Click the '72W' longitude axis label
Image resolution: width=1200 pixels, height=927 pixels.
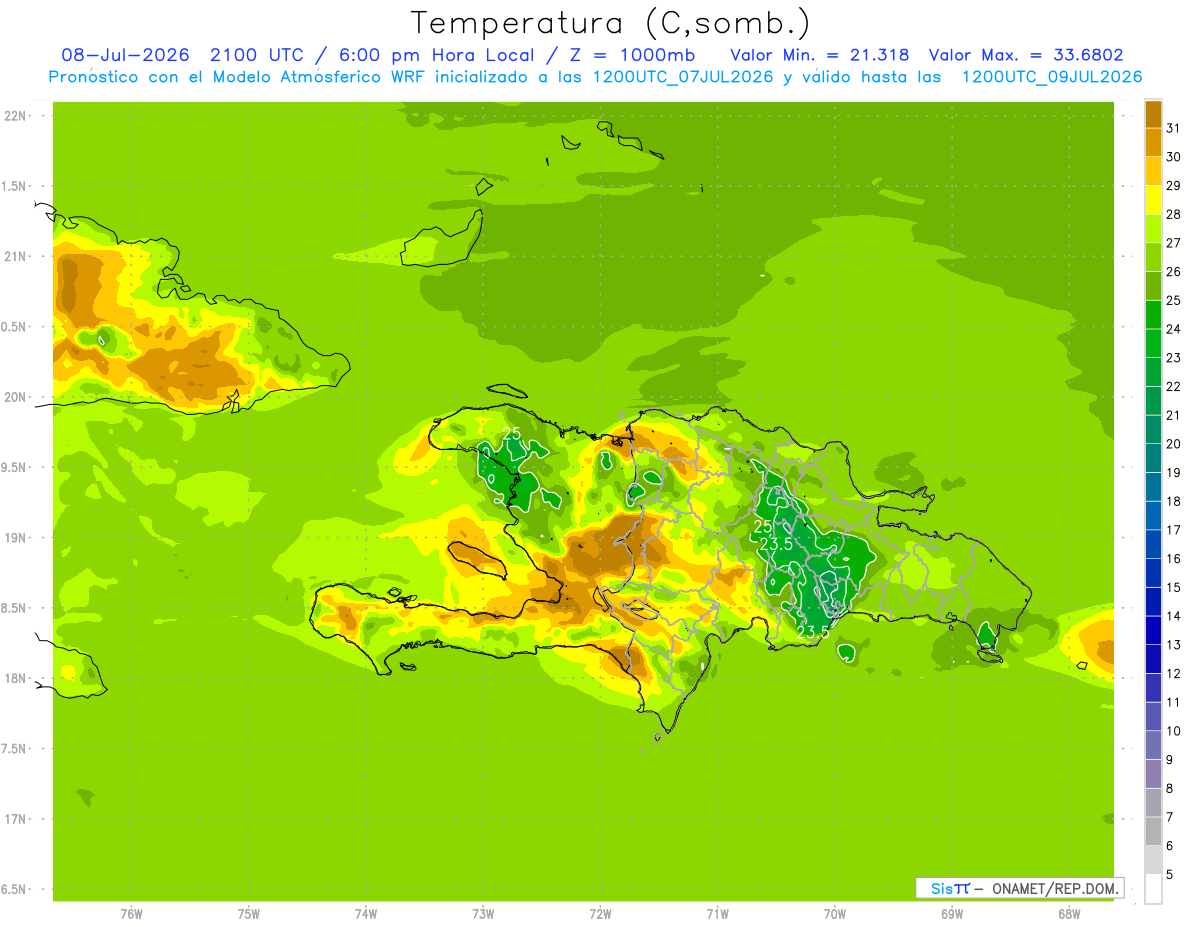pyautogui.click(x=600, y=913)
